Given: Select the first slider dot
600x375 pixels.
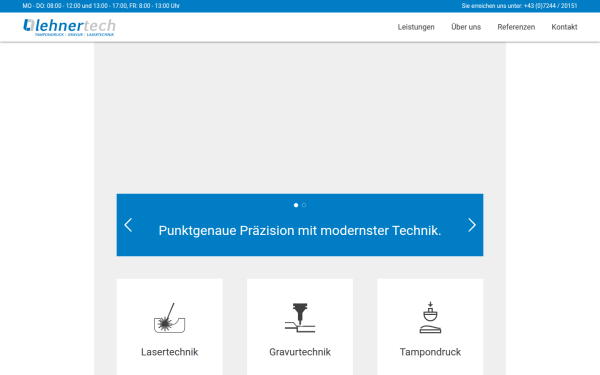Looking at the screenshot, I should 296,205.
